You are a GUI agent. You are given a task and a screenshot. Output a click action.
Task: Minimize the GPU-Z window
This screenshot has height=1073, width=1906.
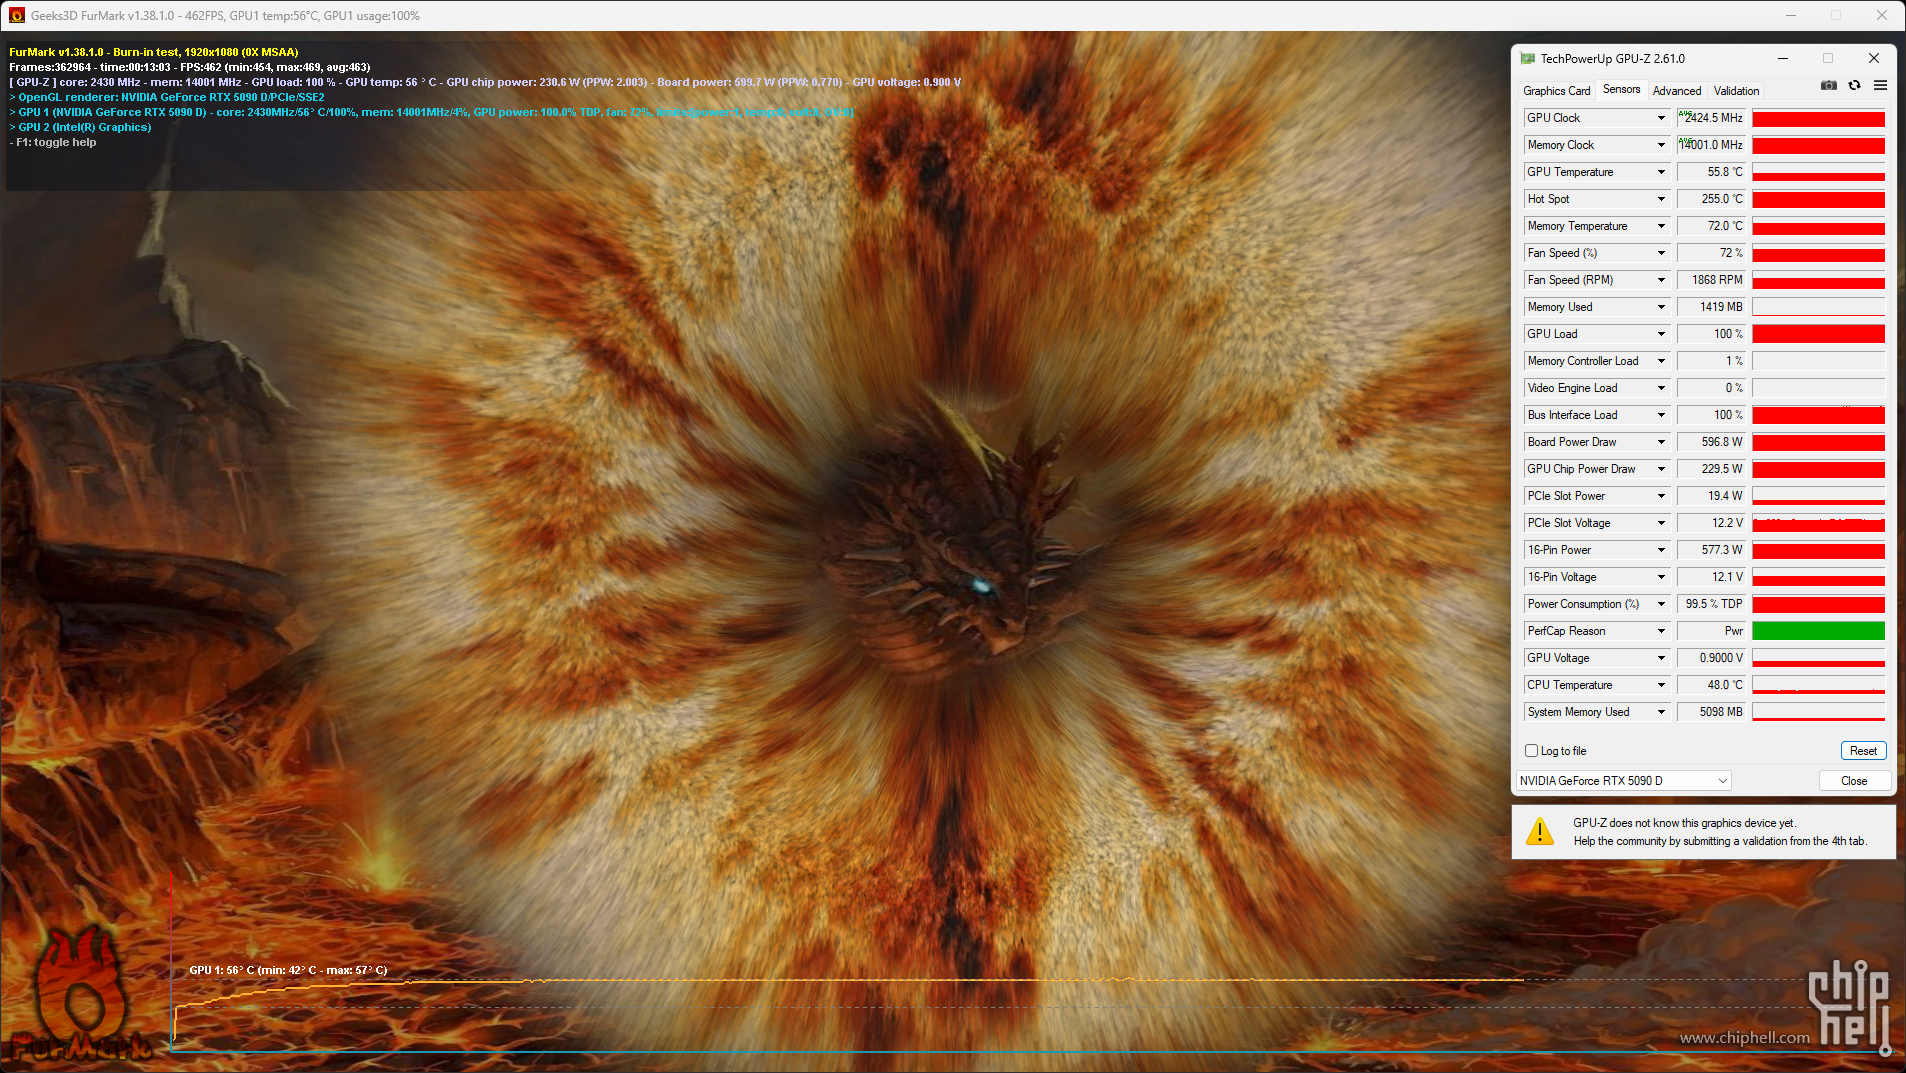tap(1782, 58)
